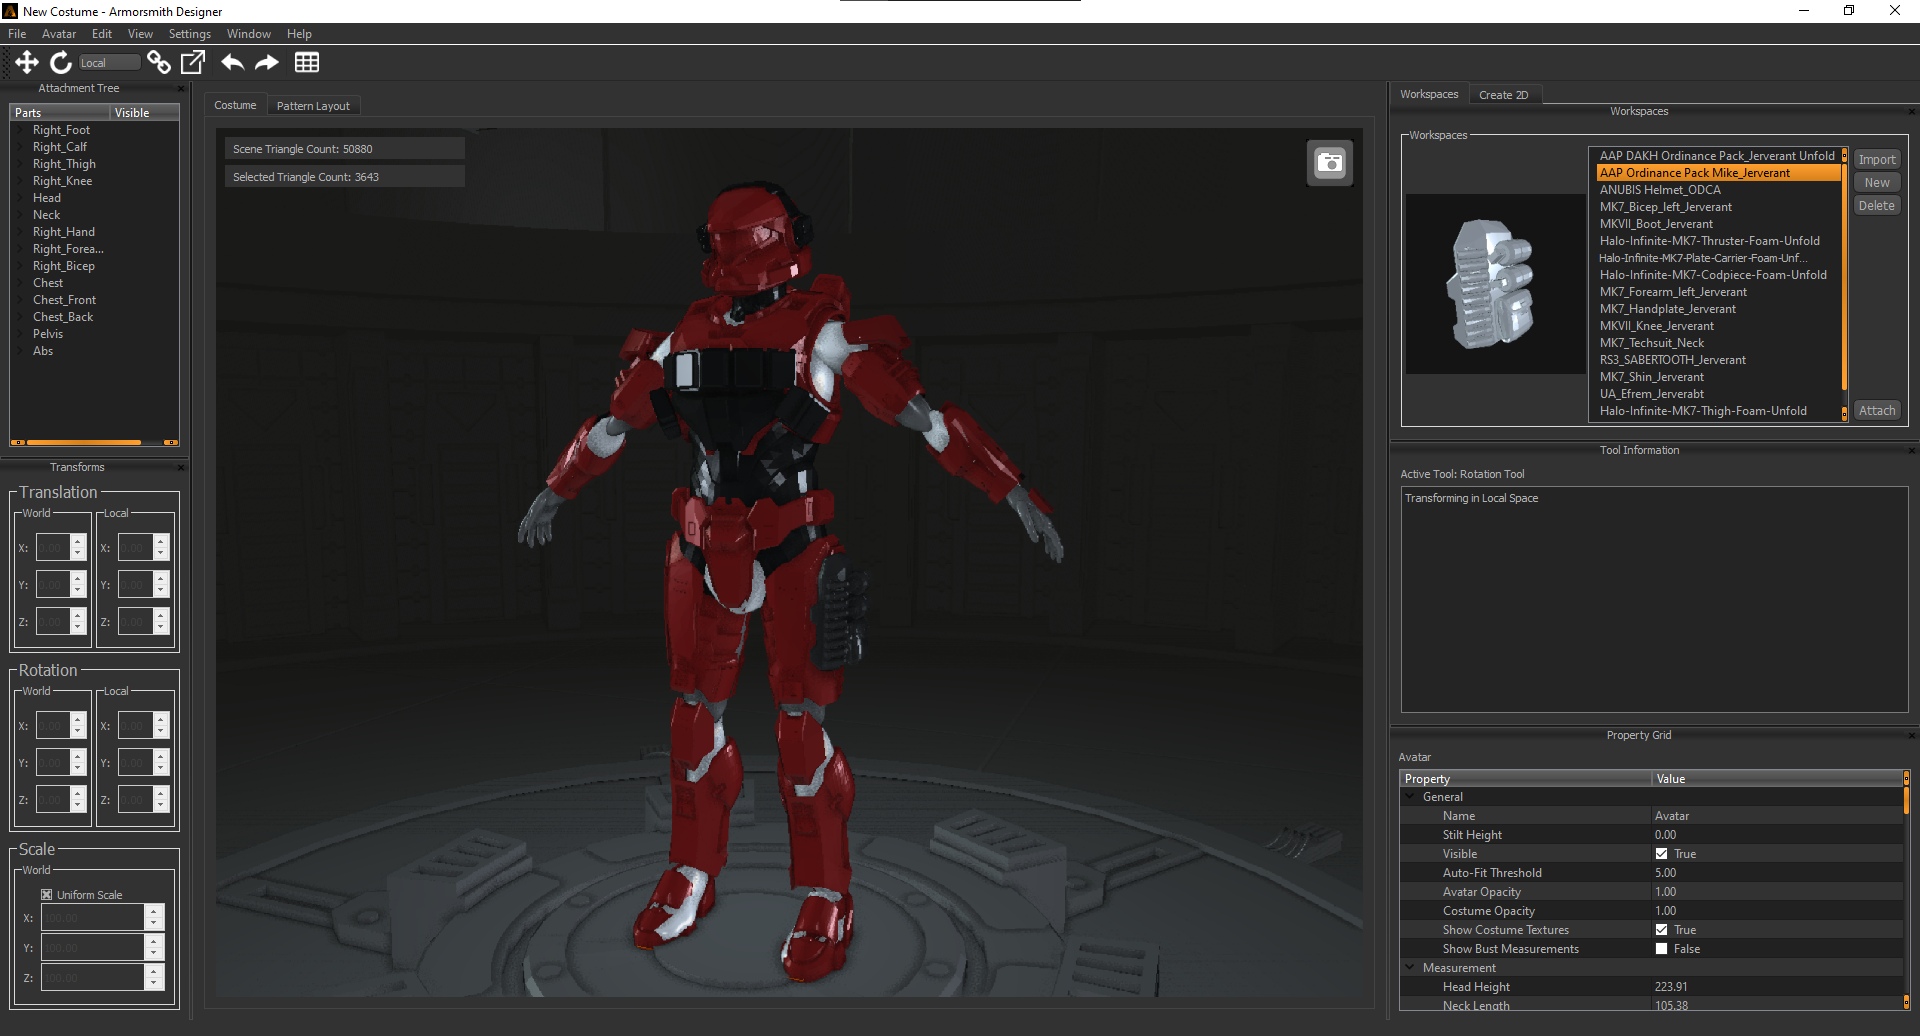Click the pop-out window icon in toolbar

coord(193,62)
